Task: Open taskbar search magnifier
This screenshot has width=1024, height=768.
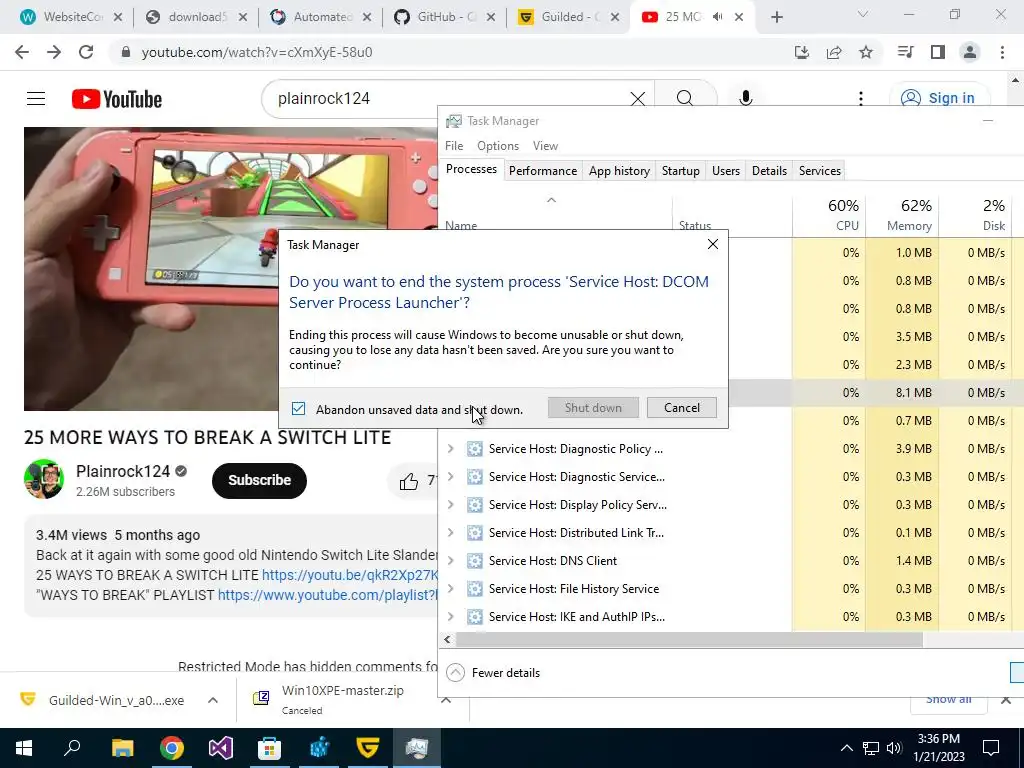Action: click(x=72, y=748)
